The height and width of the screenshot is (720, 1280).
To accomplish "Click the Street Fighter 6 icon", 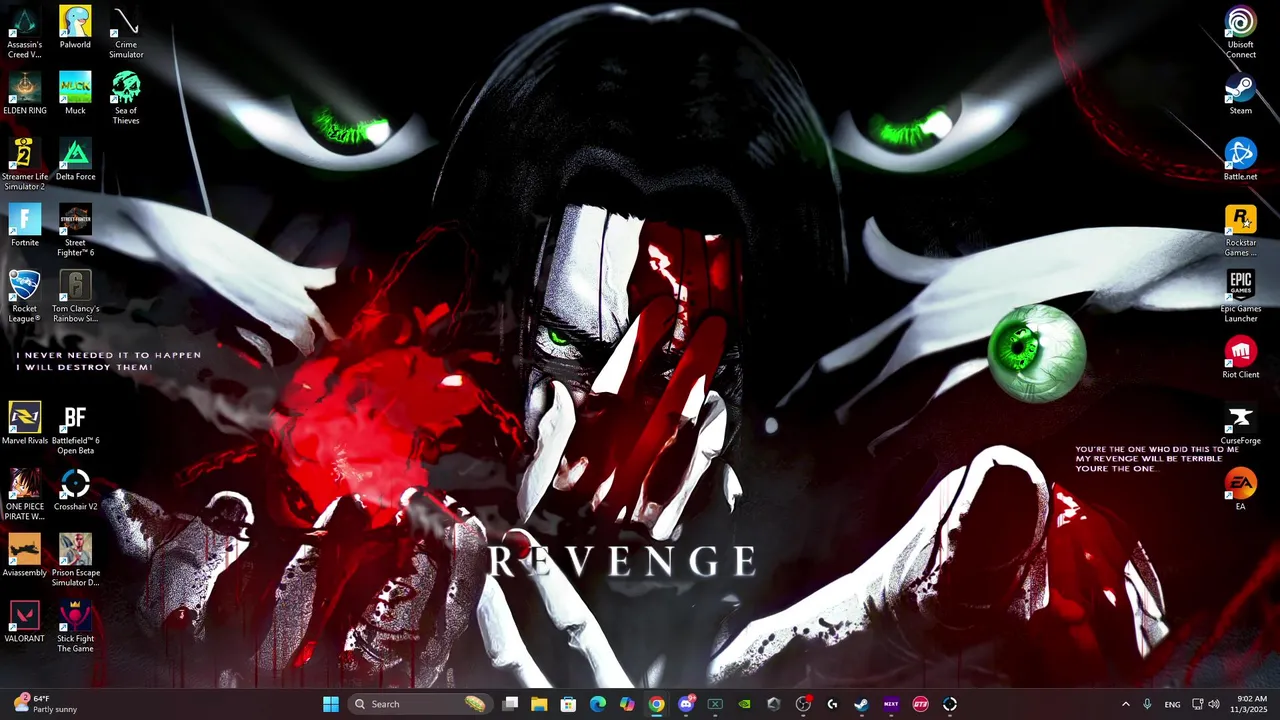I will (75, 230).
